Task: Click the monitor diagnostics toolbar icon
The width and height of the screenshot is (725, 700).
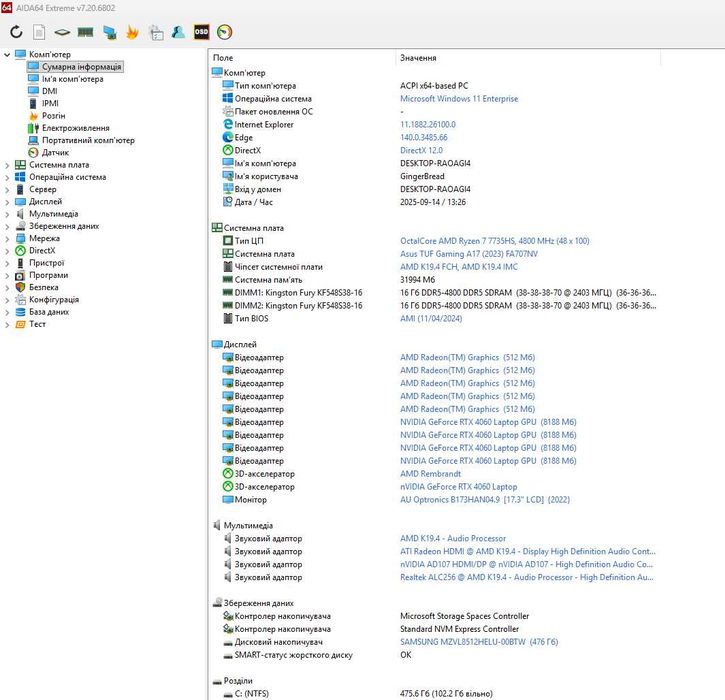Action: pos(110,32)
